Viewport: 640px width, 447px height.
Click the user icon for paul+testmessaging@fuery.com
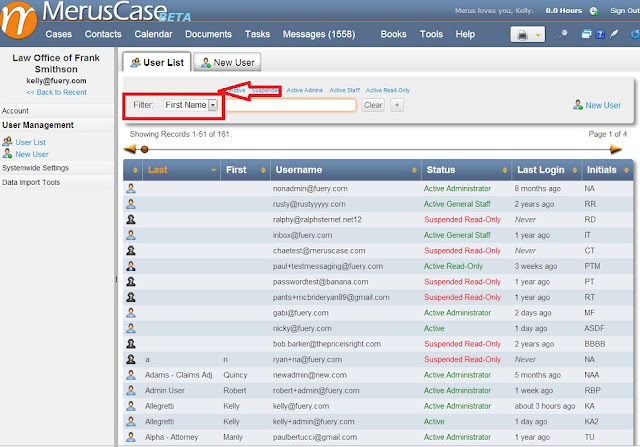(x=131, y=266)
